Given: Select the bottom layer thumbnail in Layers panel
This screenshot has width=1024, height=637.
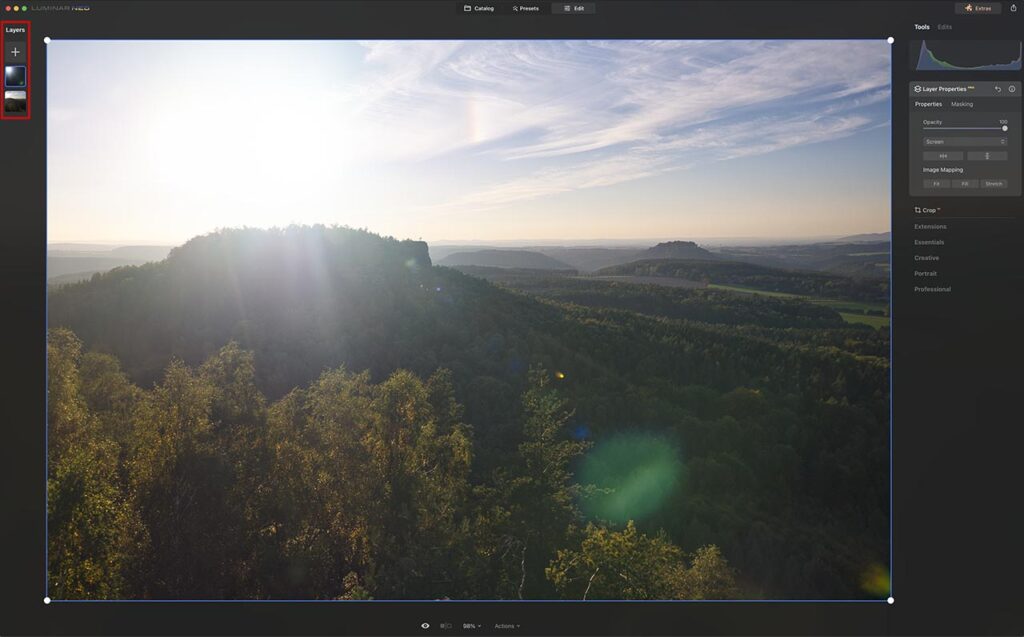Looking at the screenshot, I should [17, 101].
